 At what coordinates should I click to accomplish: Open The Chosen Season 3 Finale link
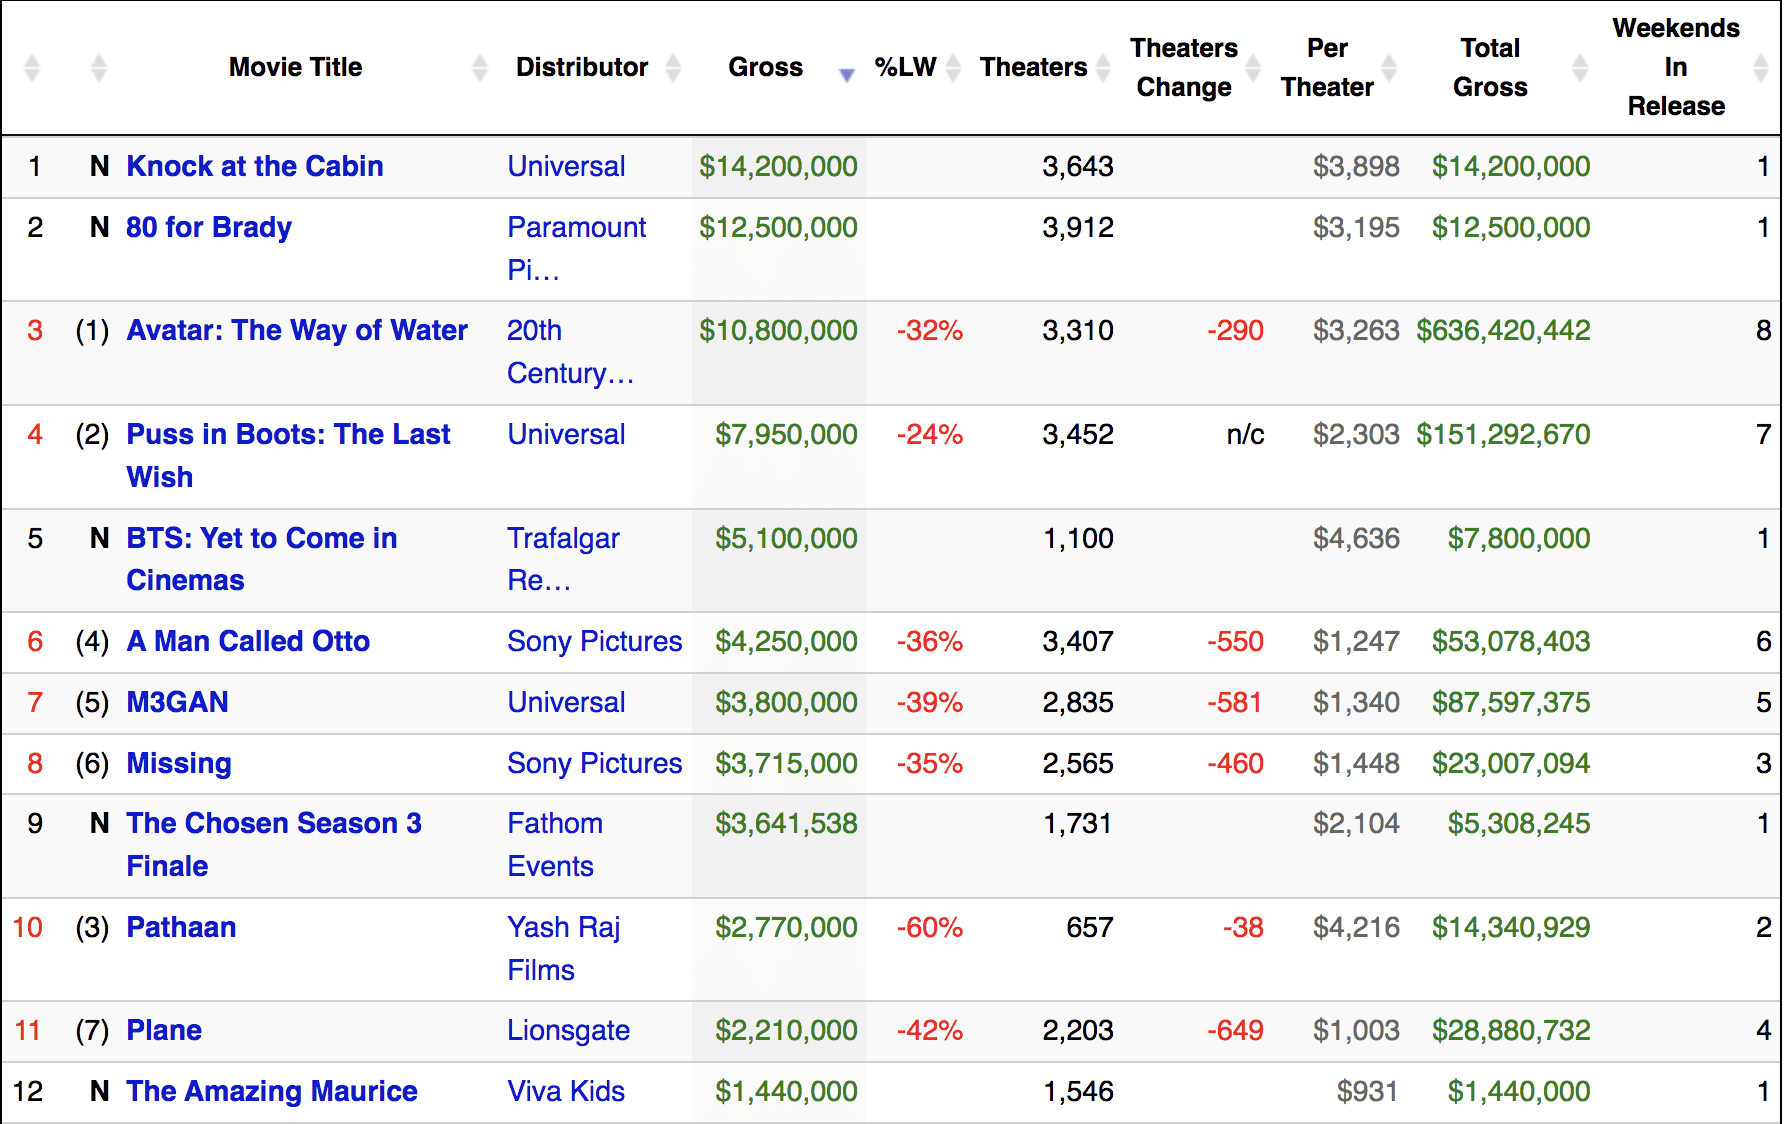pyautogui.click(x=274, y=844)
